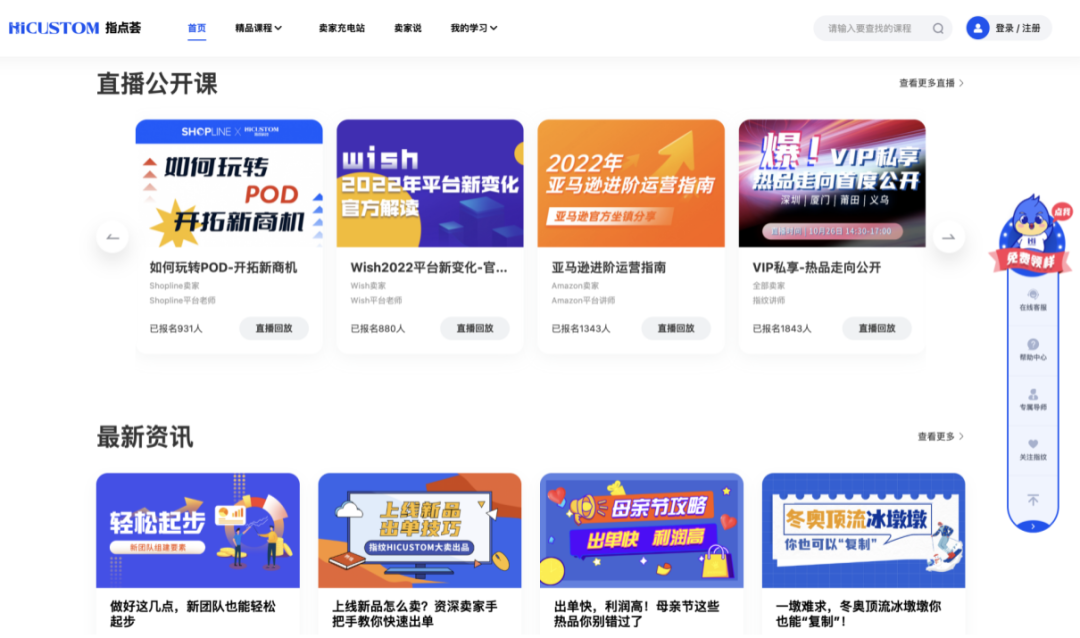
Task: Show next live courses with right arrow
Action: (x=948, y=237)
